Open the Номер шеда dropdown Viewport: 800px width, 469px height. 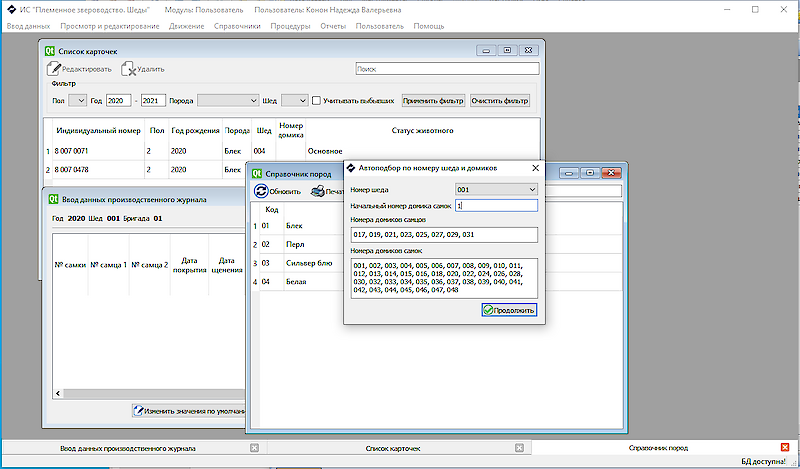point(496,189)
